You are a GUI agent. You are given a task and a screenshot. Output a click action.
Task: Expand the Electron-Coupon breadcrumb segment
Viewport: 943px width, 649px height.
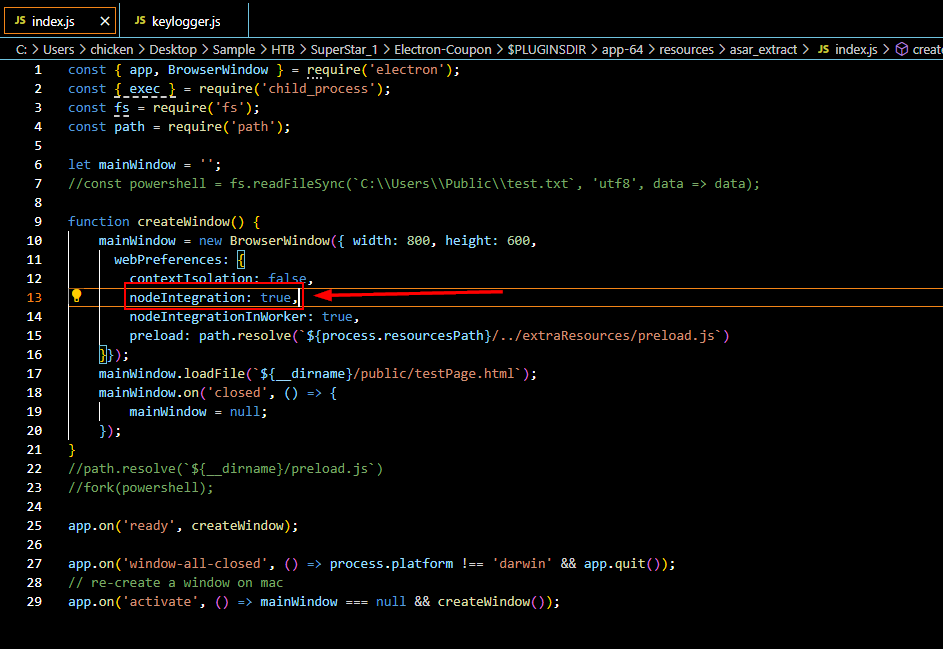(x=442, y=49)
